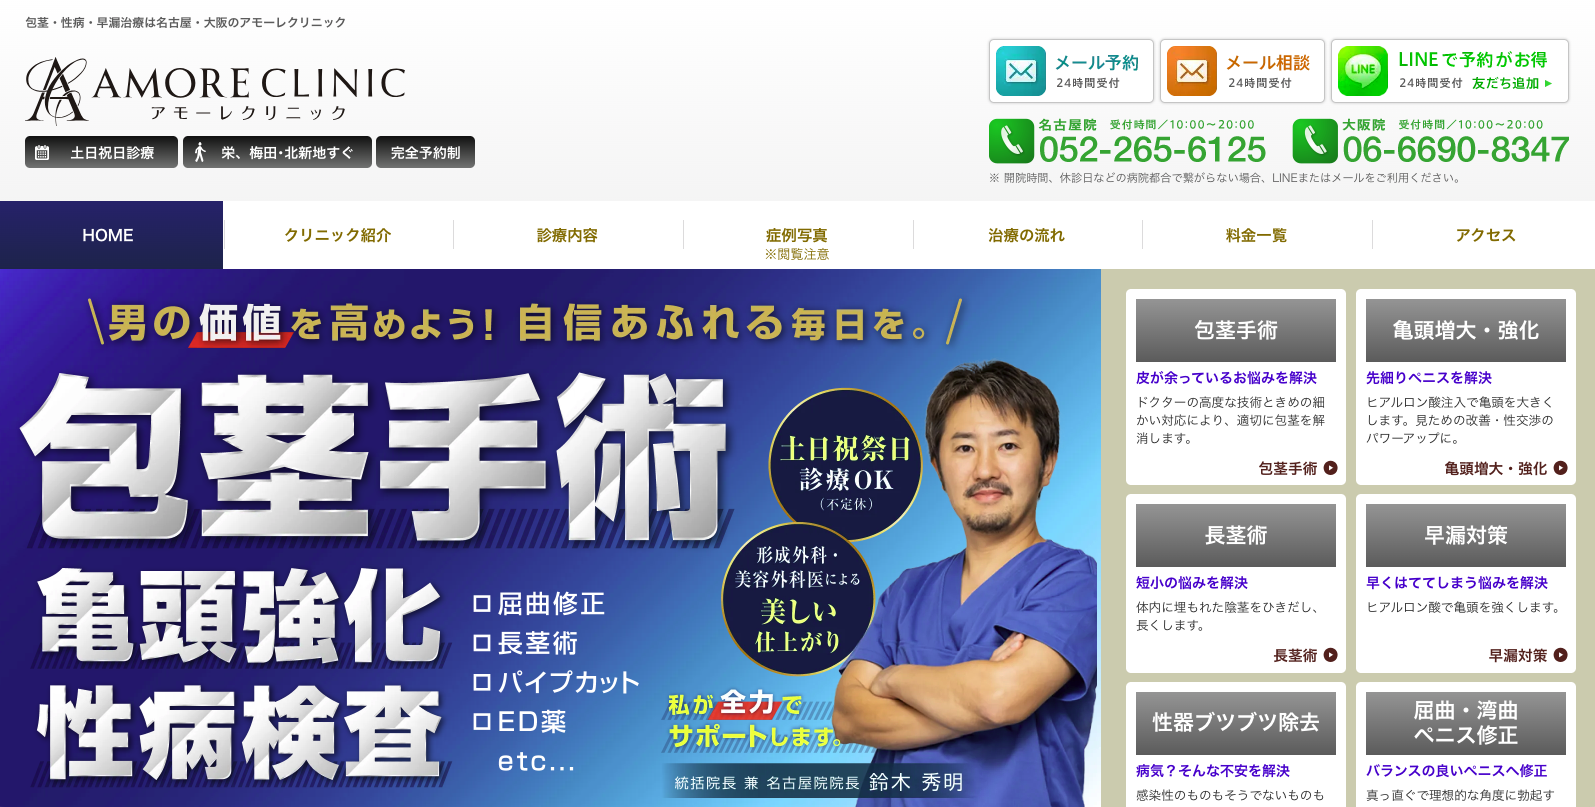This screenshot has width=1595, height=807.
Task: Open the 診療内容 menu item
Action: click(567, 235)
